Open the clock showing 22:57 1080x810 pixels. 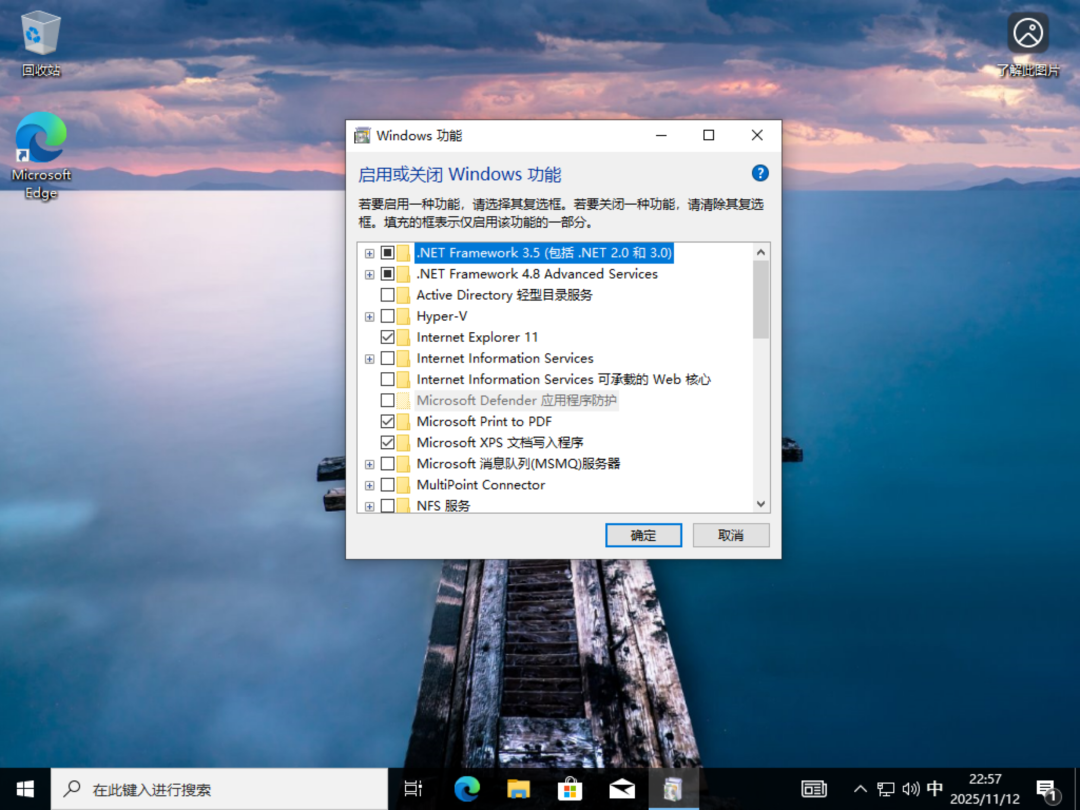pyautogui.click(x=985, y=789)
